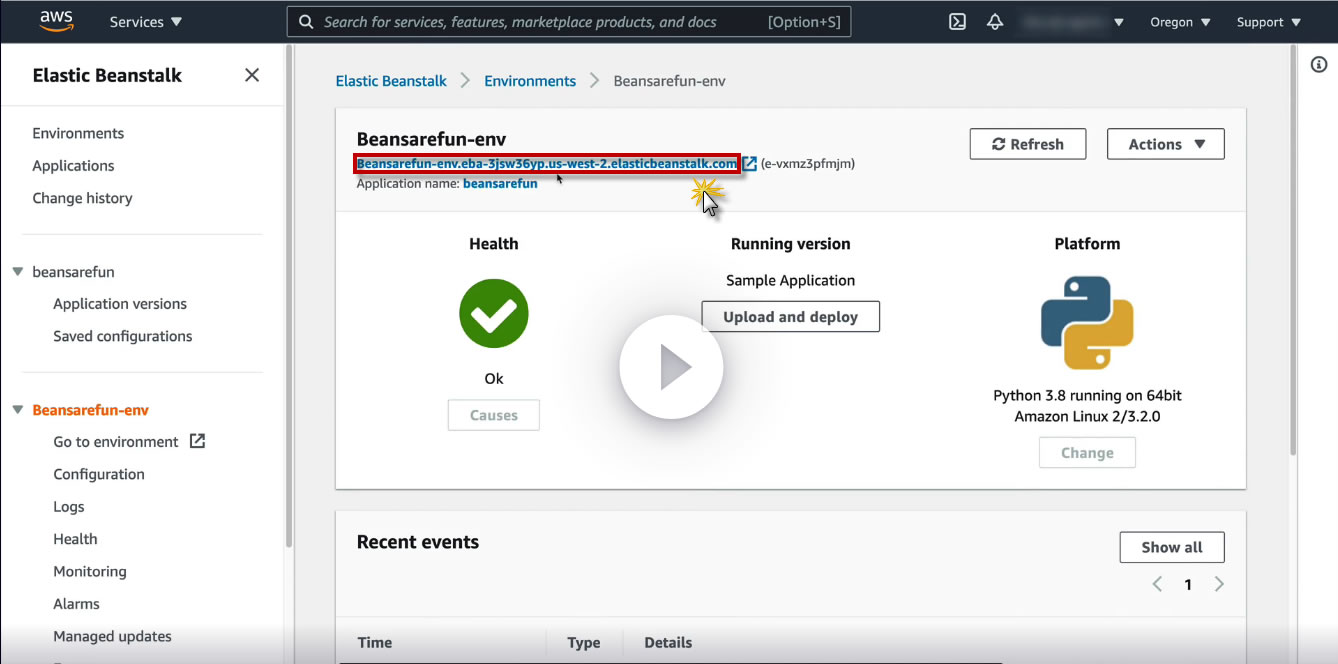This screenshot has width=1338, height=664.
Task: Open Configuration in the sidebar
Action: tap(99, 474)
